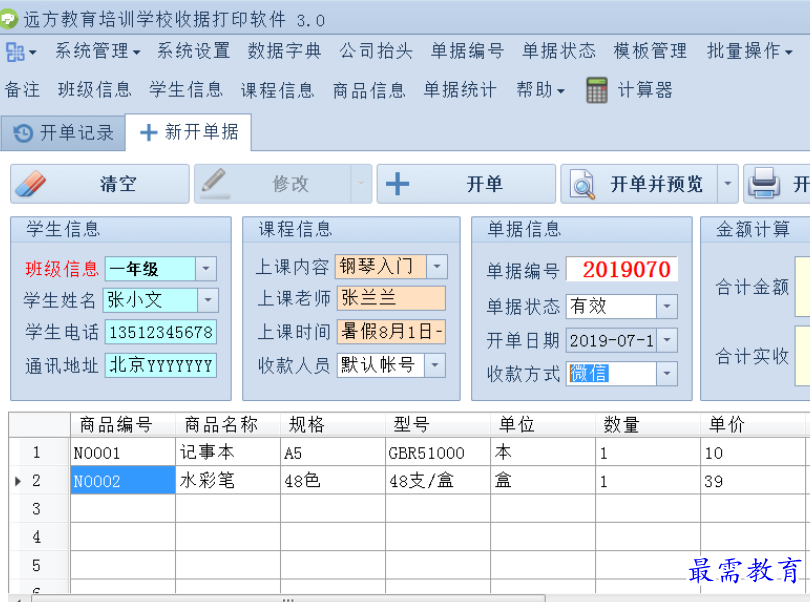The image size is (810, 602).
Task: Expand 收款方式 combo box arrow
Action: (x=667, y=374)
